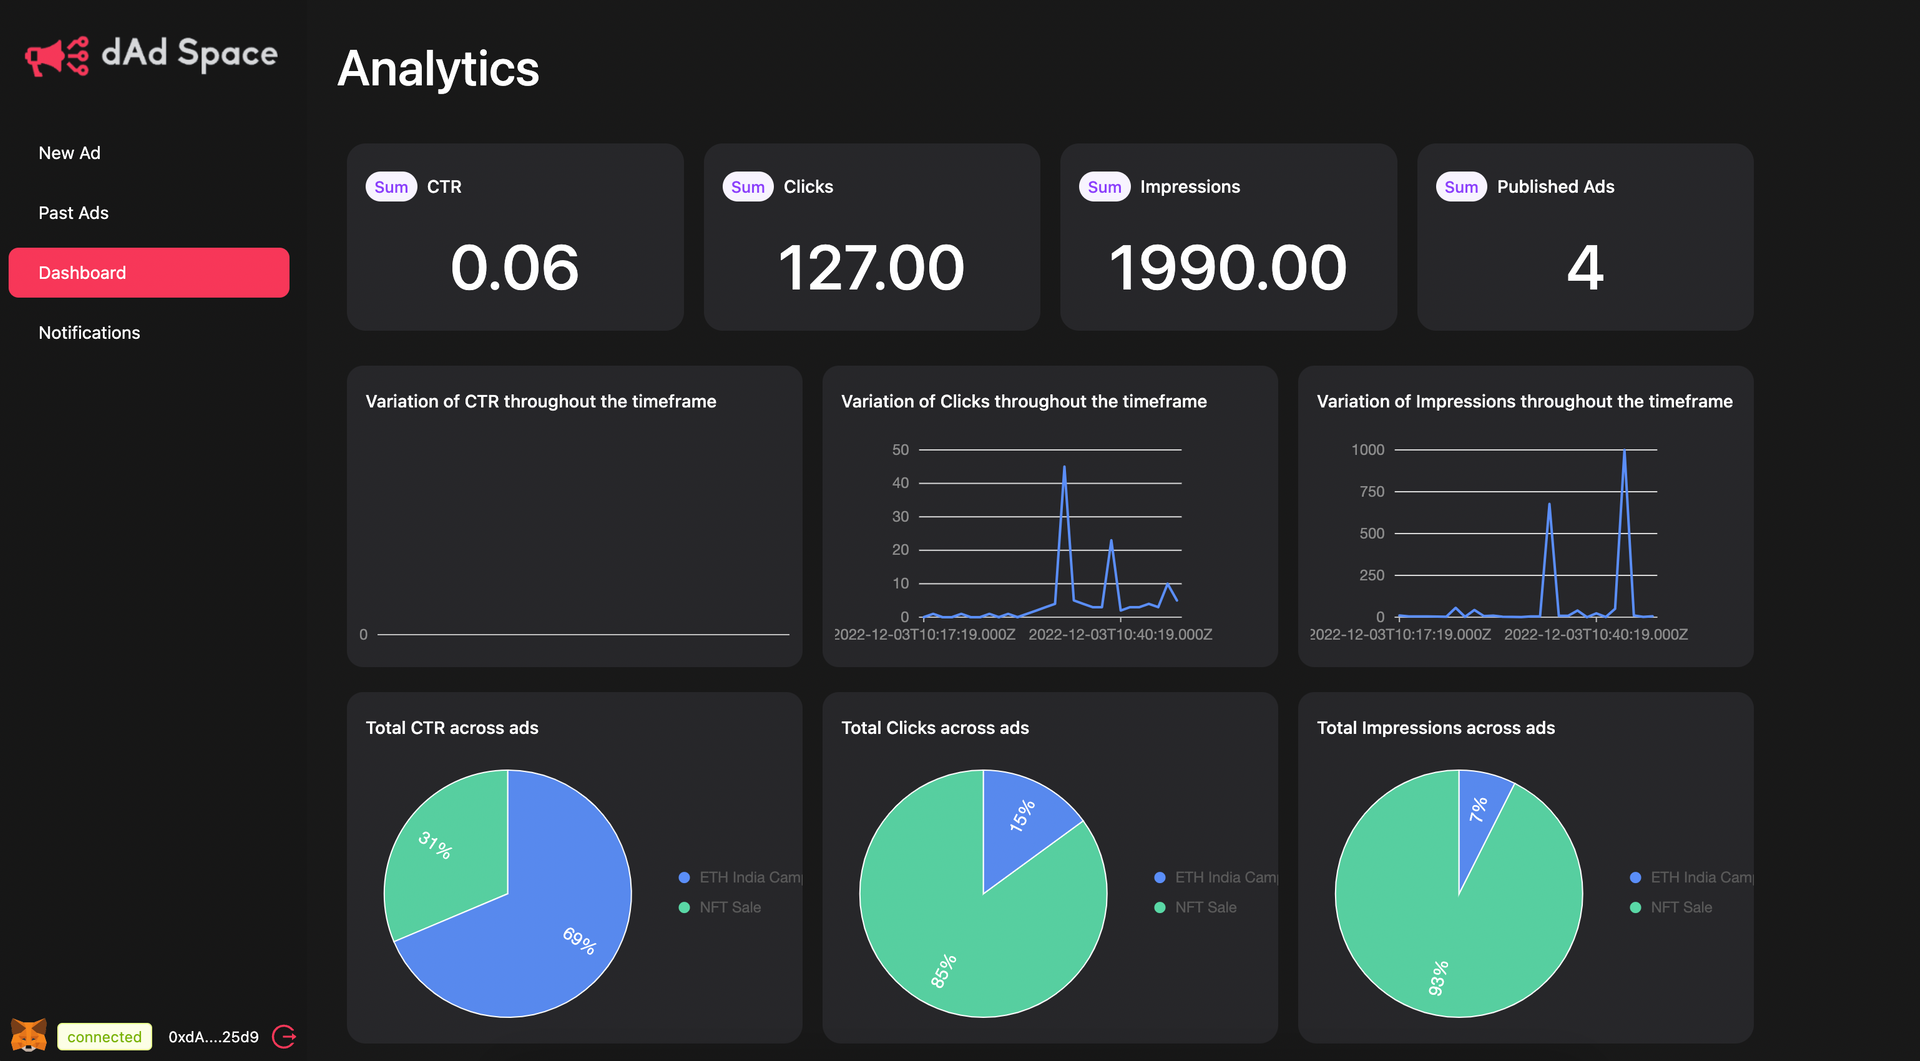The width and height of the screenshot is (1920, 1061).
Task: Click the 50 y-axis label on Clicks chart
Action: (x=901, y=450)
